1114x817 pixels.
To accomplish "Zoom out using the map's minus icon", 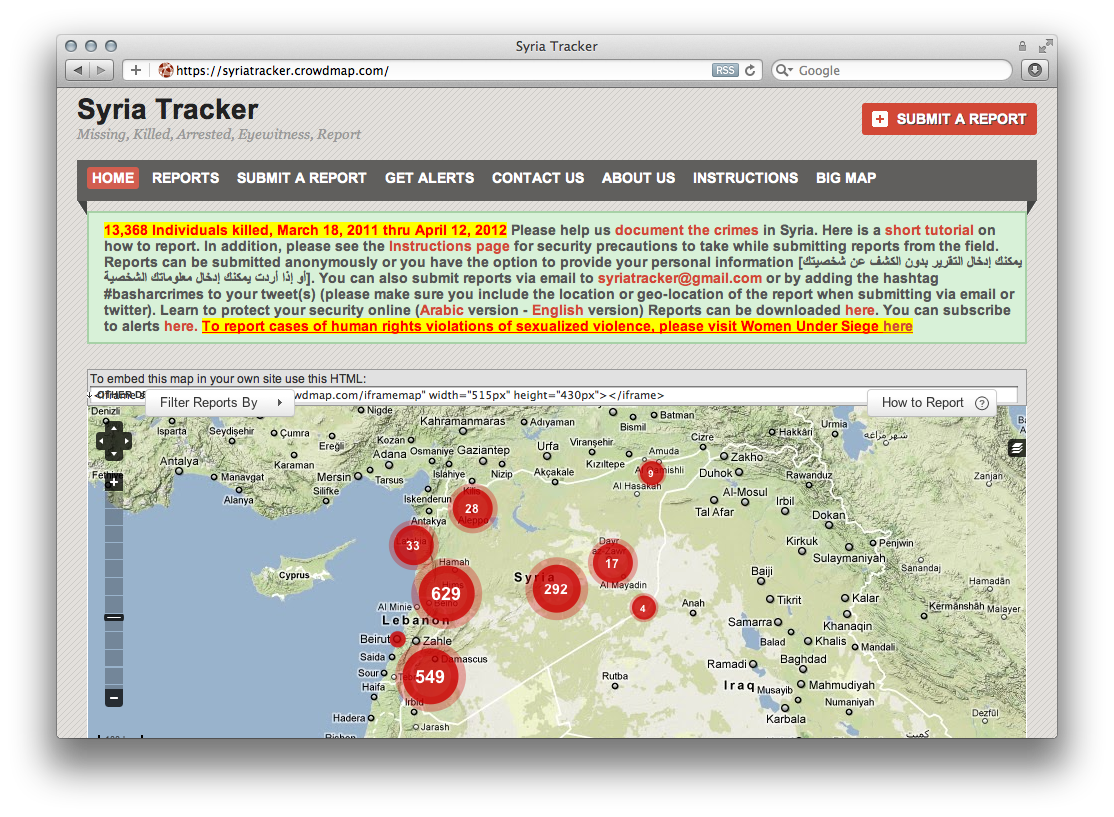I will (x=113, y=697).
